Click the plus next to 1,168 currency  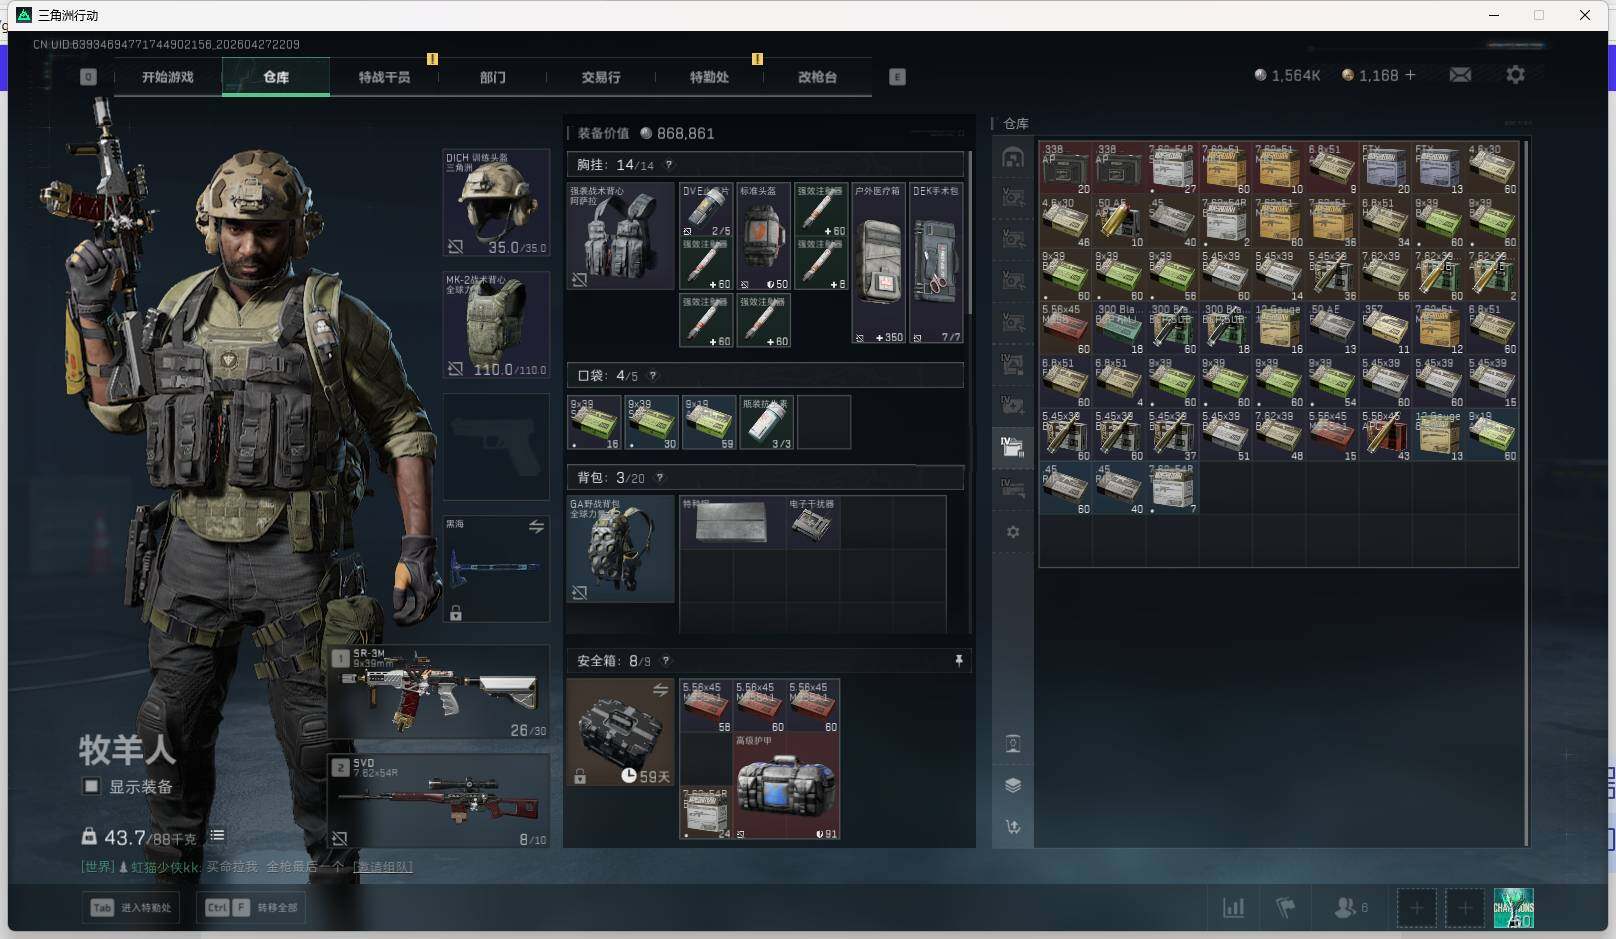pyautogui.click(x=1410, y=75)
